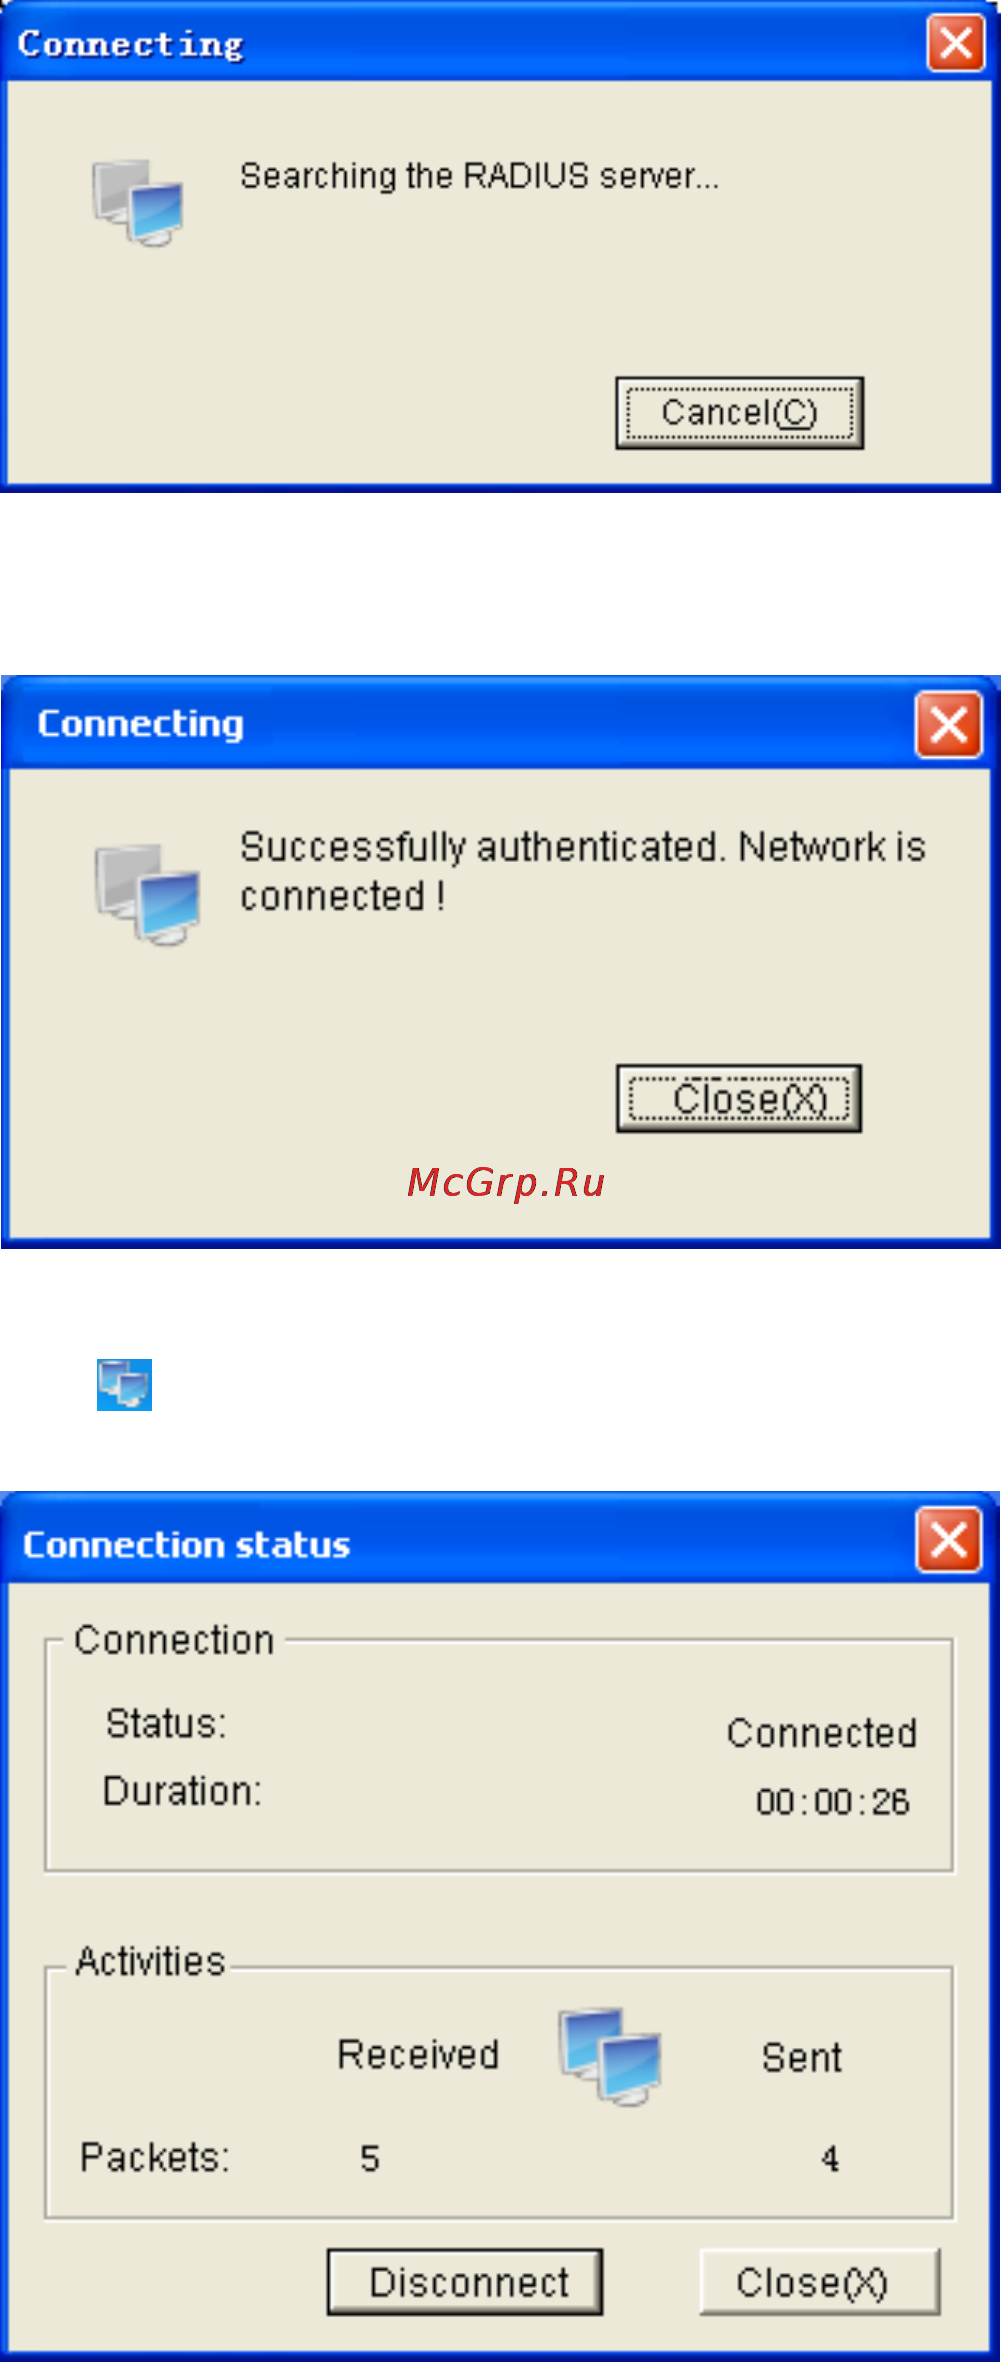Click the Searching the RADIUS server text
The image size is (1001, 2362).
[479, 176]
